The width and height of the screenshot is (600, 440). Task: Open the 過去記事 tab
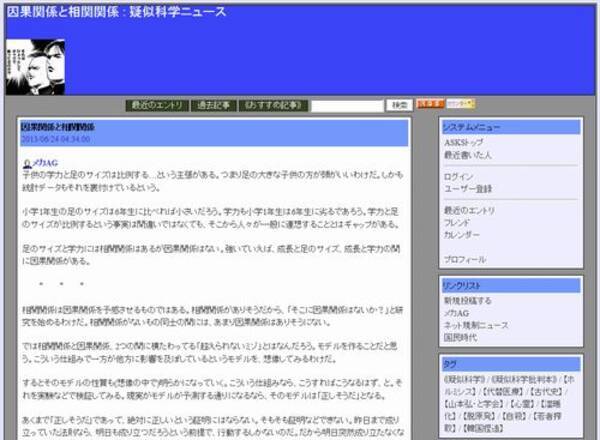tap(212, 105)
